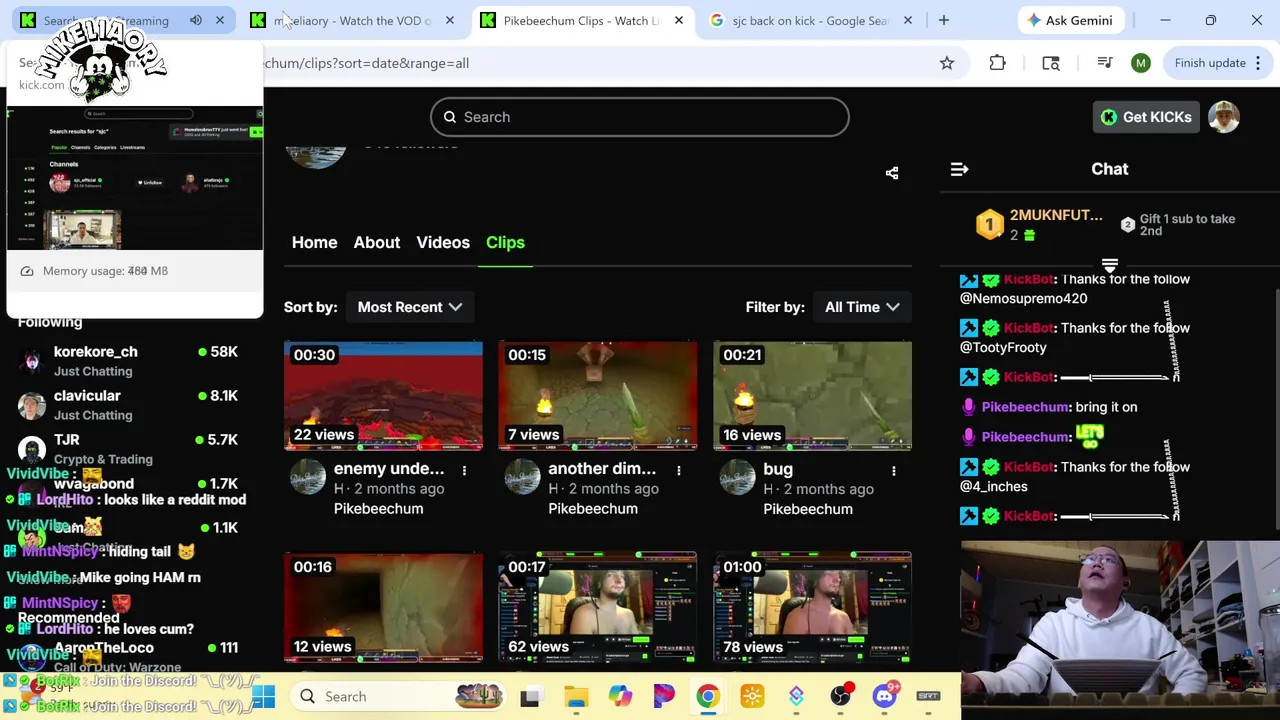Mute the first Kick tab audio
1280x720 pixels.
pyautogui.click(x=196, y=20)
